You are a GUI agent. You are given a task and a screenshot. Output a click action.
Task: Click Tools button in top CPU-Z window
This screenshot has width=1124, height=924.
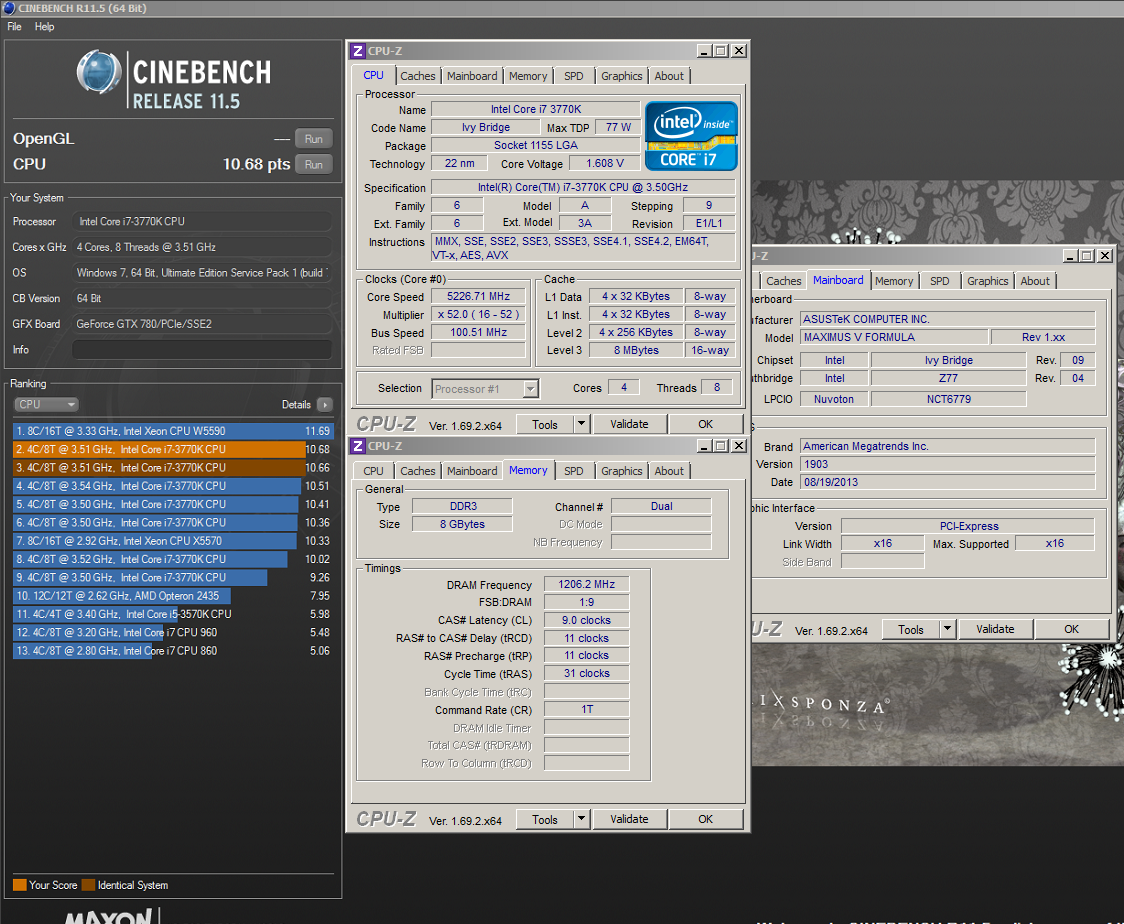pyautogui.click(x=545, y=424)
